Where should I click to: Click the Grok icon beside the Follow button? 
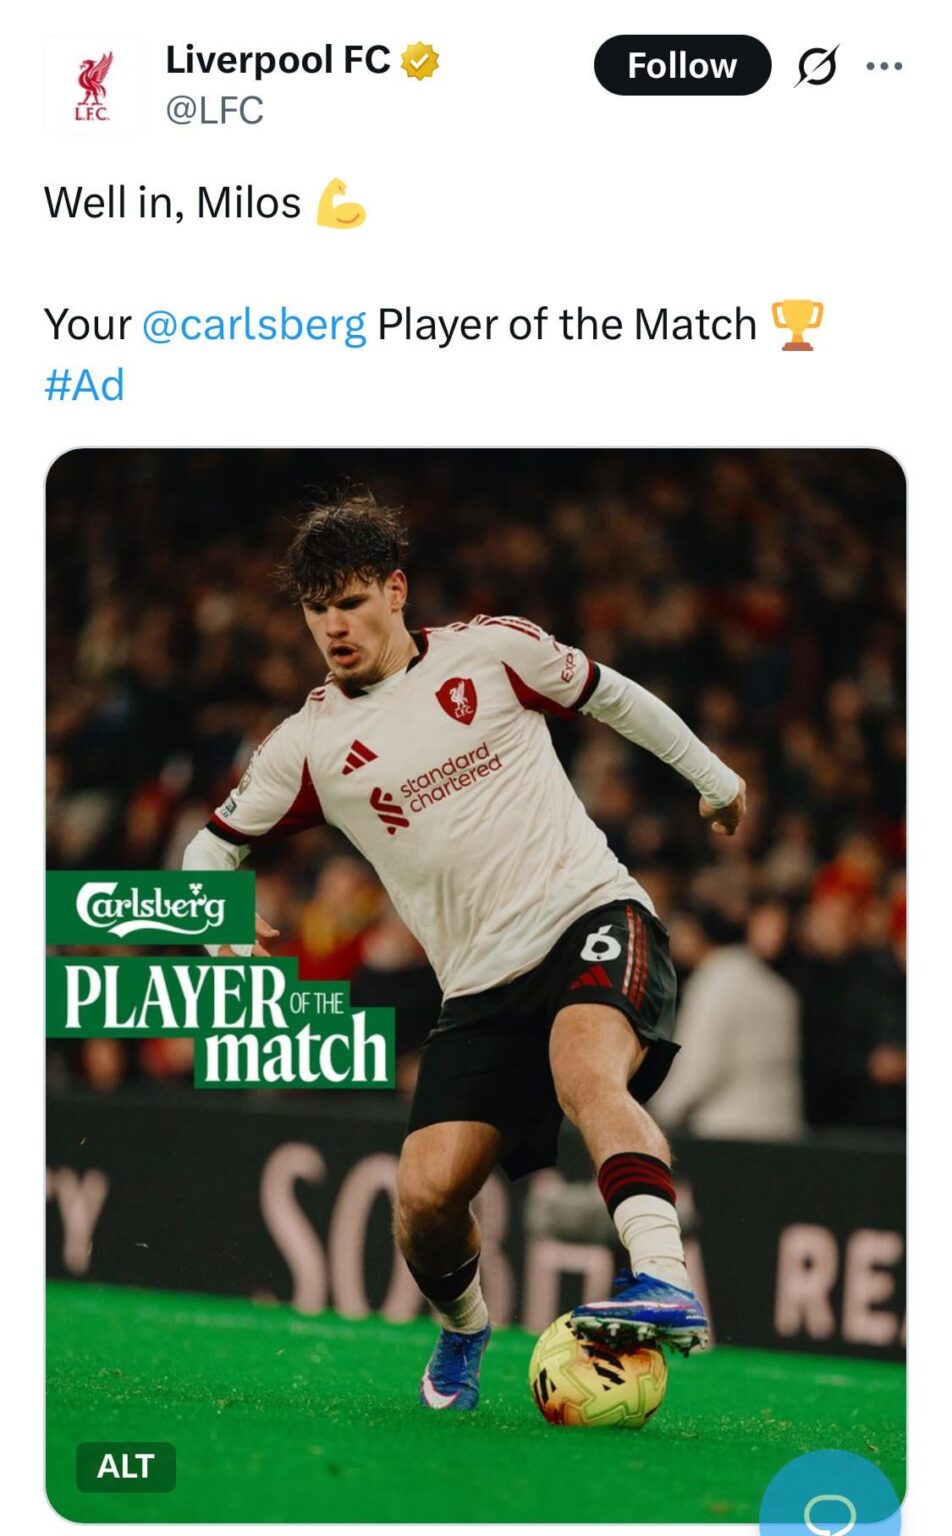click(x=815, y=66)
